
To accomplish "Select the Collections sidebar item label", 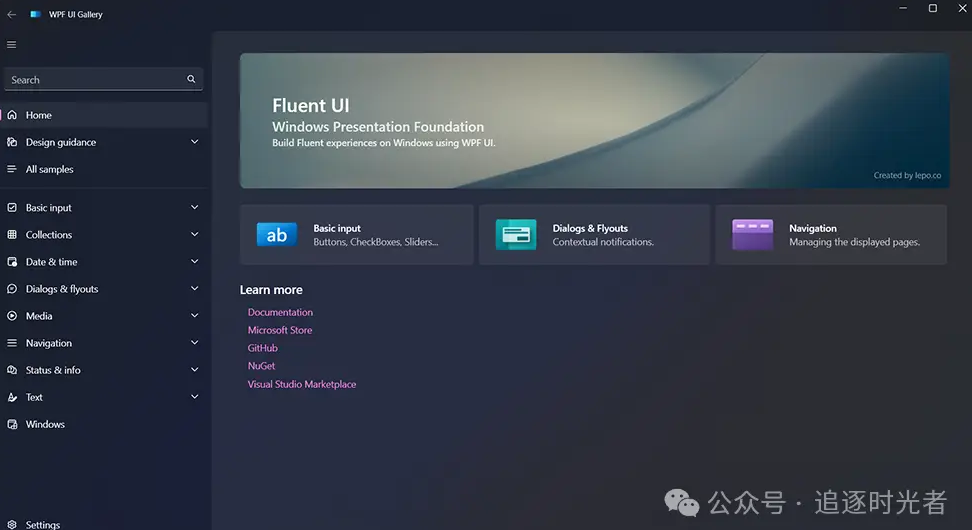I will click(x=49, y=235).
